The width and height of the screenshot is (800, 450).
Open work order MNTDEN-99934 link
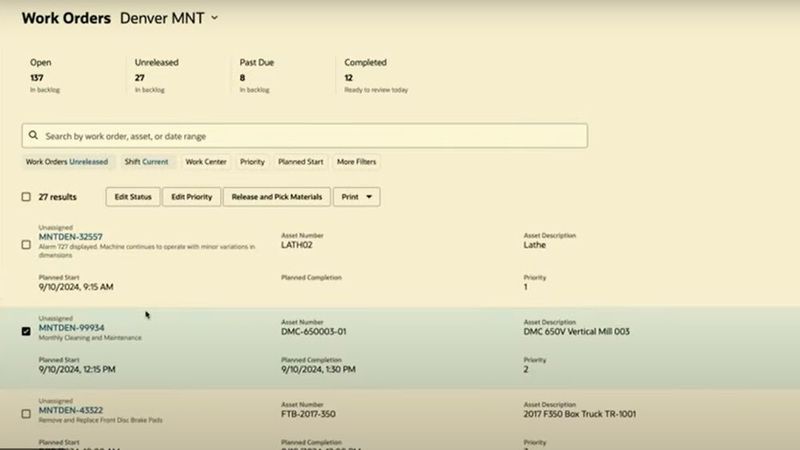(x=71, y=328)
